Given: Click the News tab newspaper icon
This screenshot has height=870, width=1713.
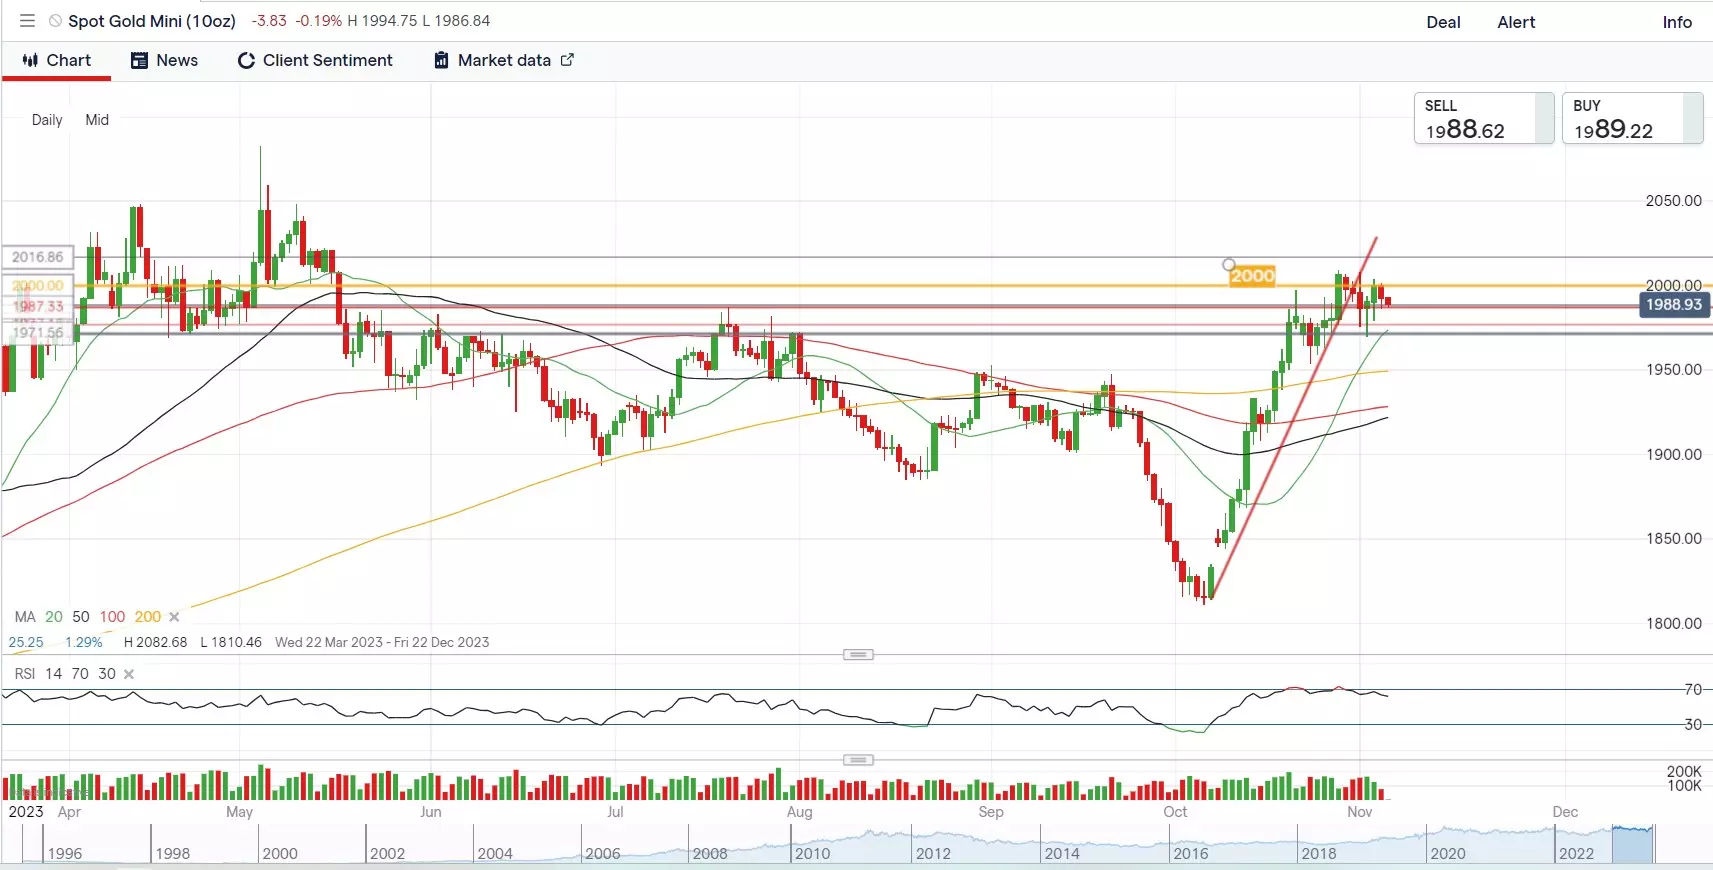Looking at the screenshot, I should click(140, 61).
